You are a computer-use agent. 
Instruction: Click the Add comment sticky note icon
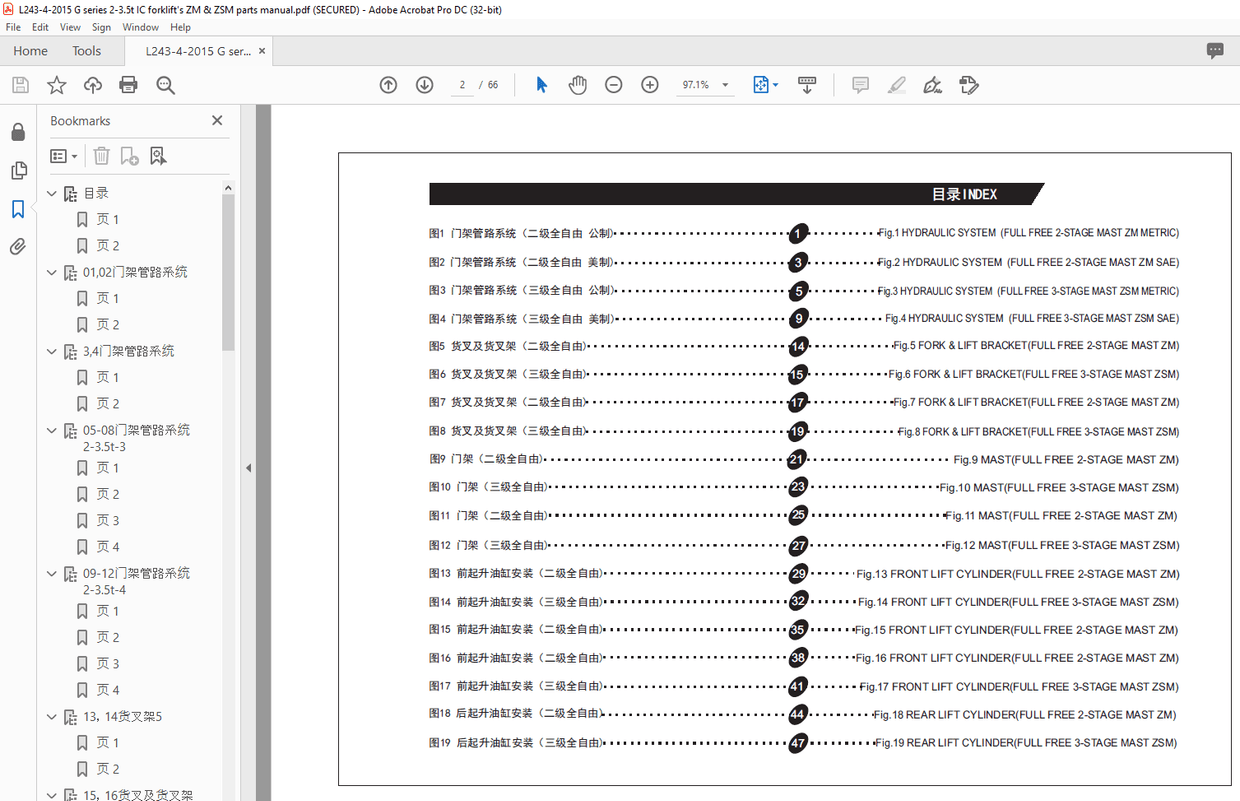(860, 85)
